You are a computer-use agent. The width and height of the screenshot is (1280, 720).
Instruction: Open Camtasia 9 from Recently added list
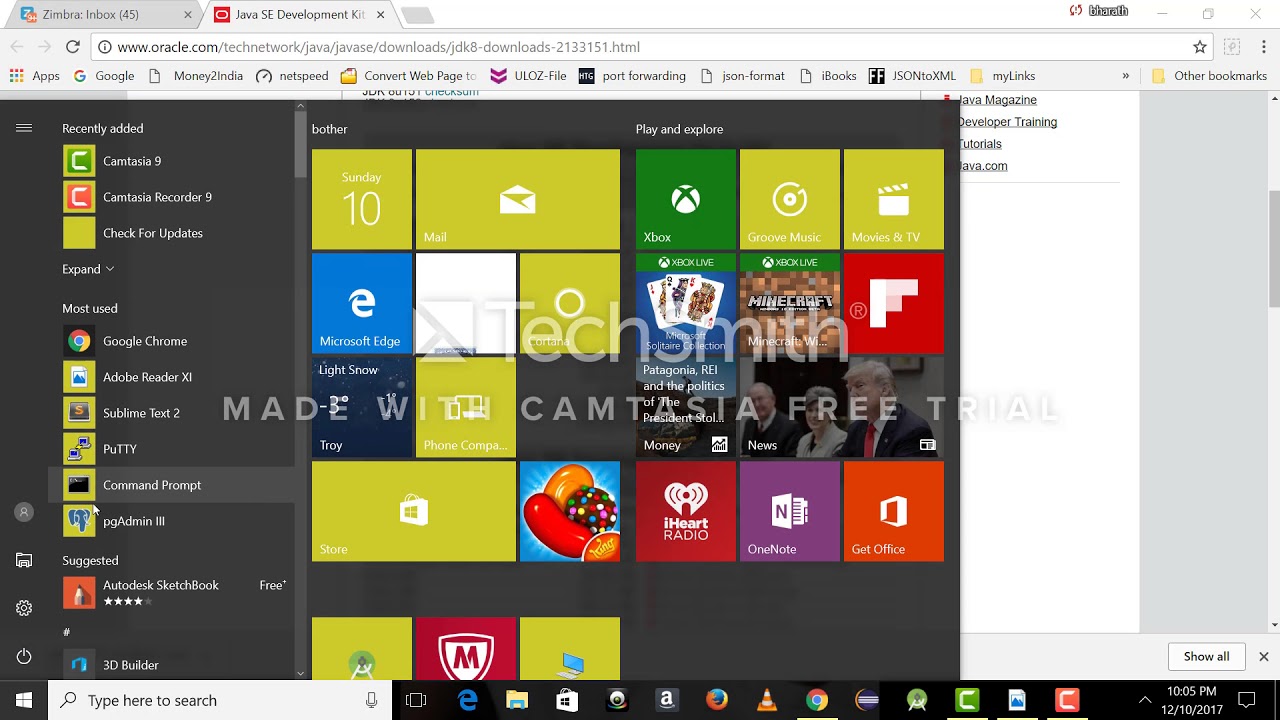click(171, 161)
